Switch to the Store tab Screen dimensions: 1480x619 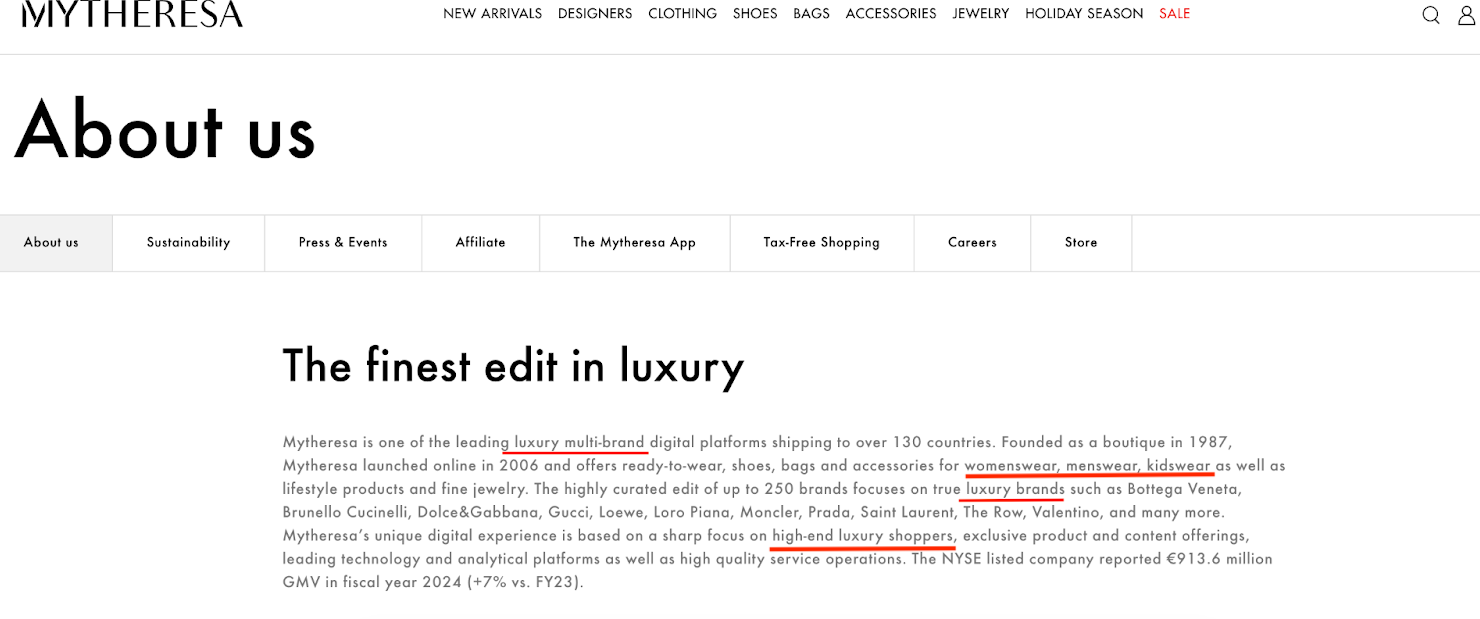point(1081,243)
